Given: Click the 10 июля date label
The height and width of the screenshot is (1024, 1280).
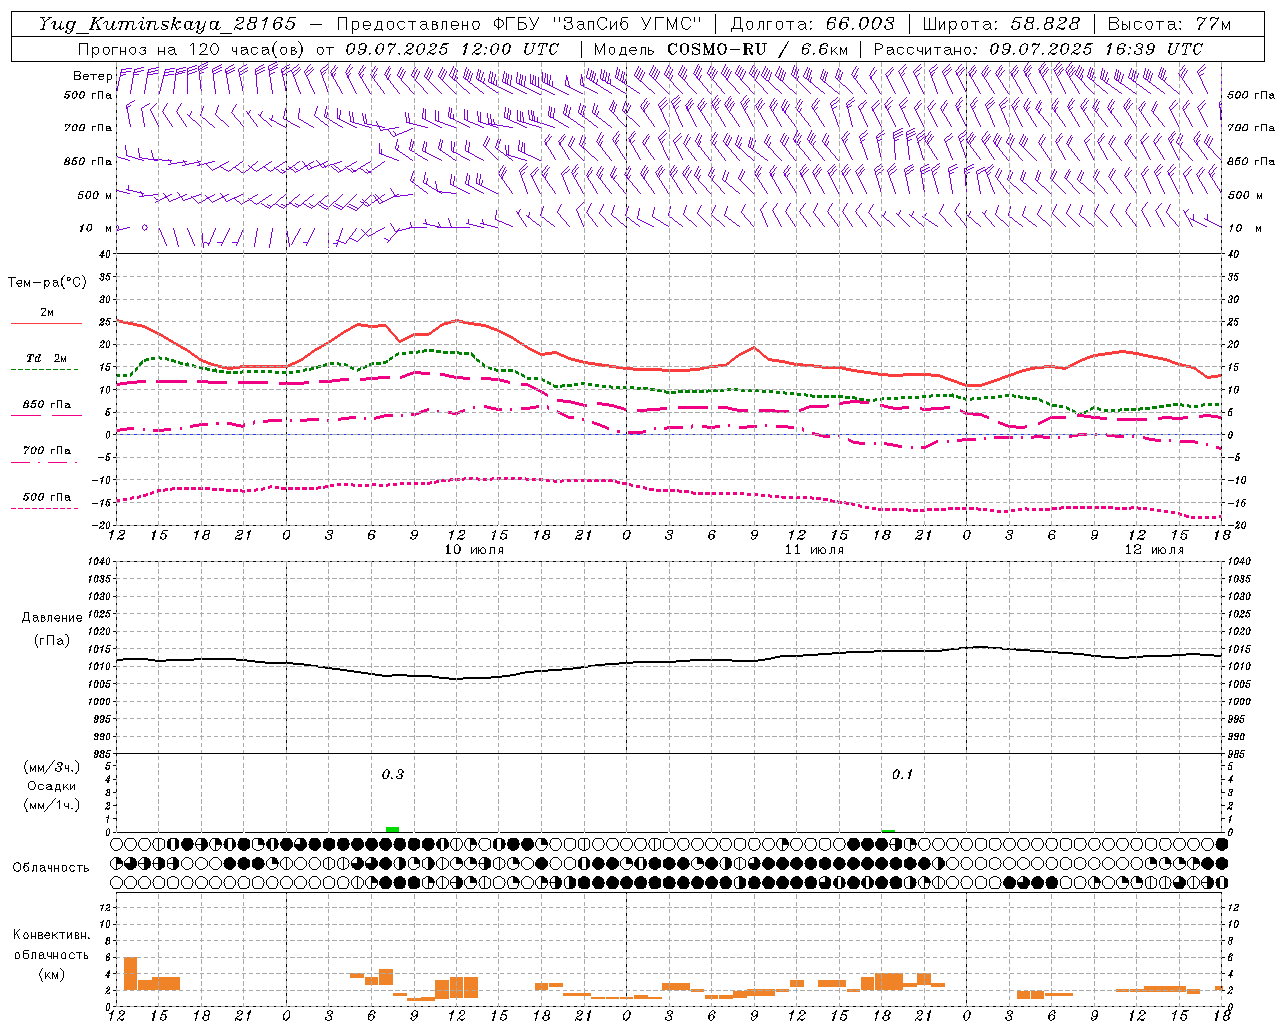Looking at the screenshot, I should coord(474,550).
